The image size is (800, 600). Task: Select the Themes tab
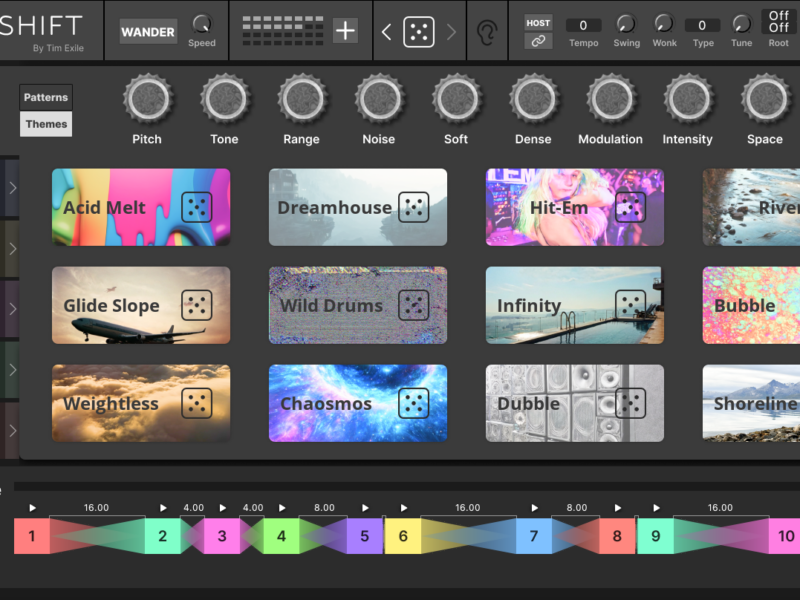pyautogui.click(x=46, y=124)
